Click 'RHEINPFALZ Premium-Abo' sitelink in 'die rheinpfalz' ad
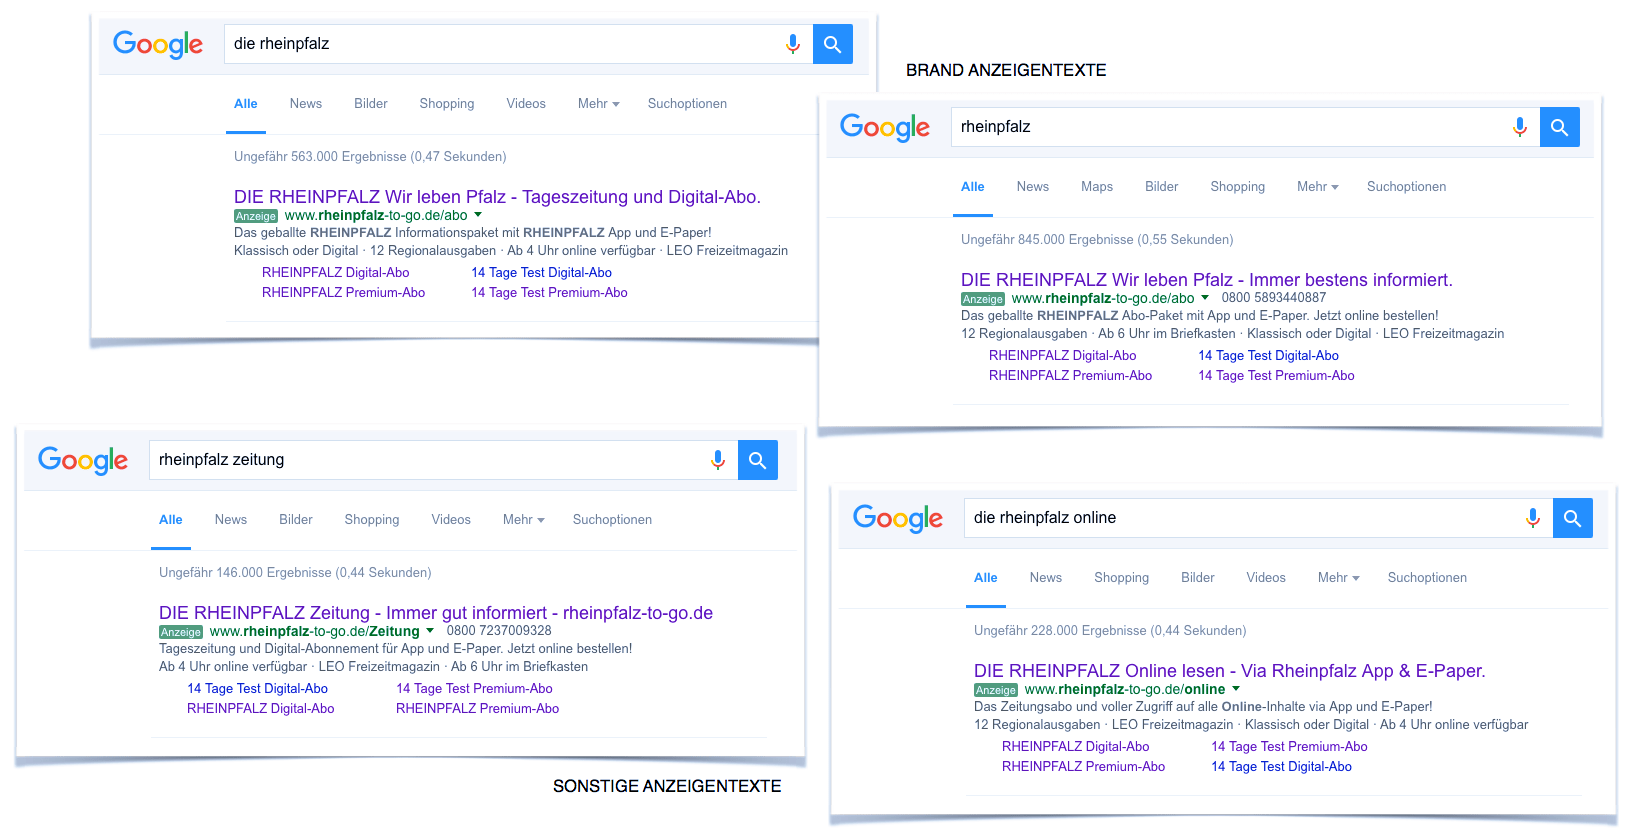The height and width of the screenshot is (838, 1631). 344,293
